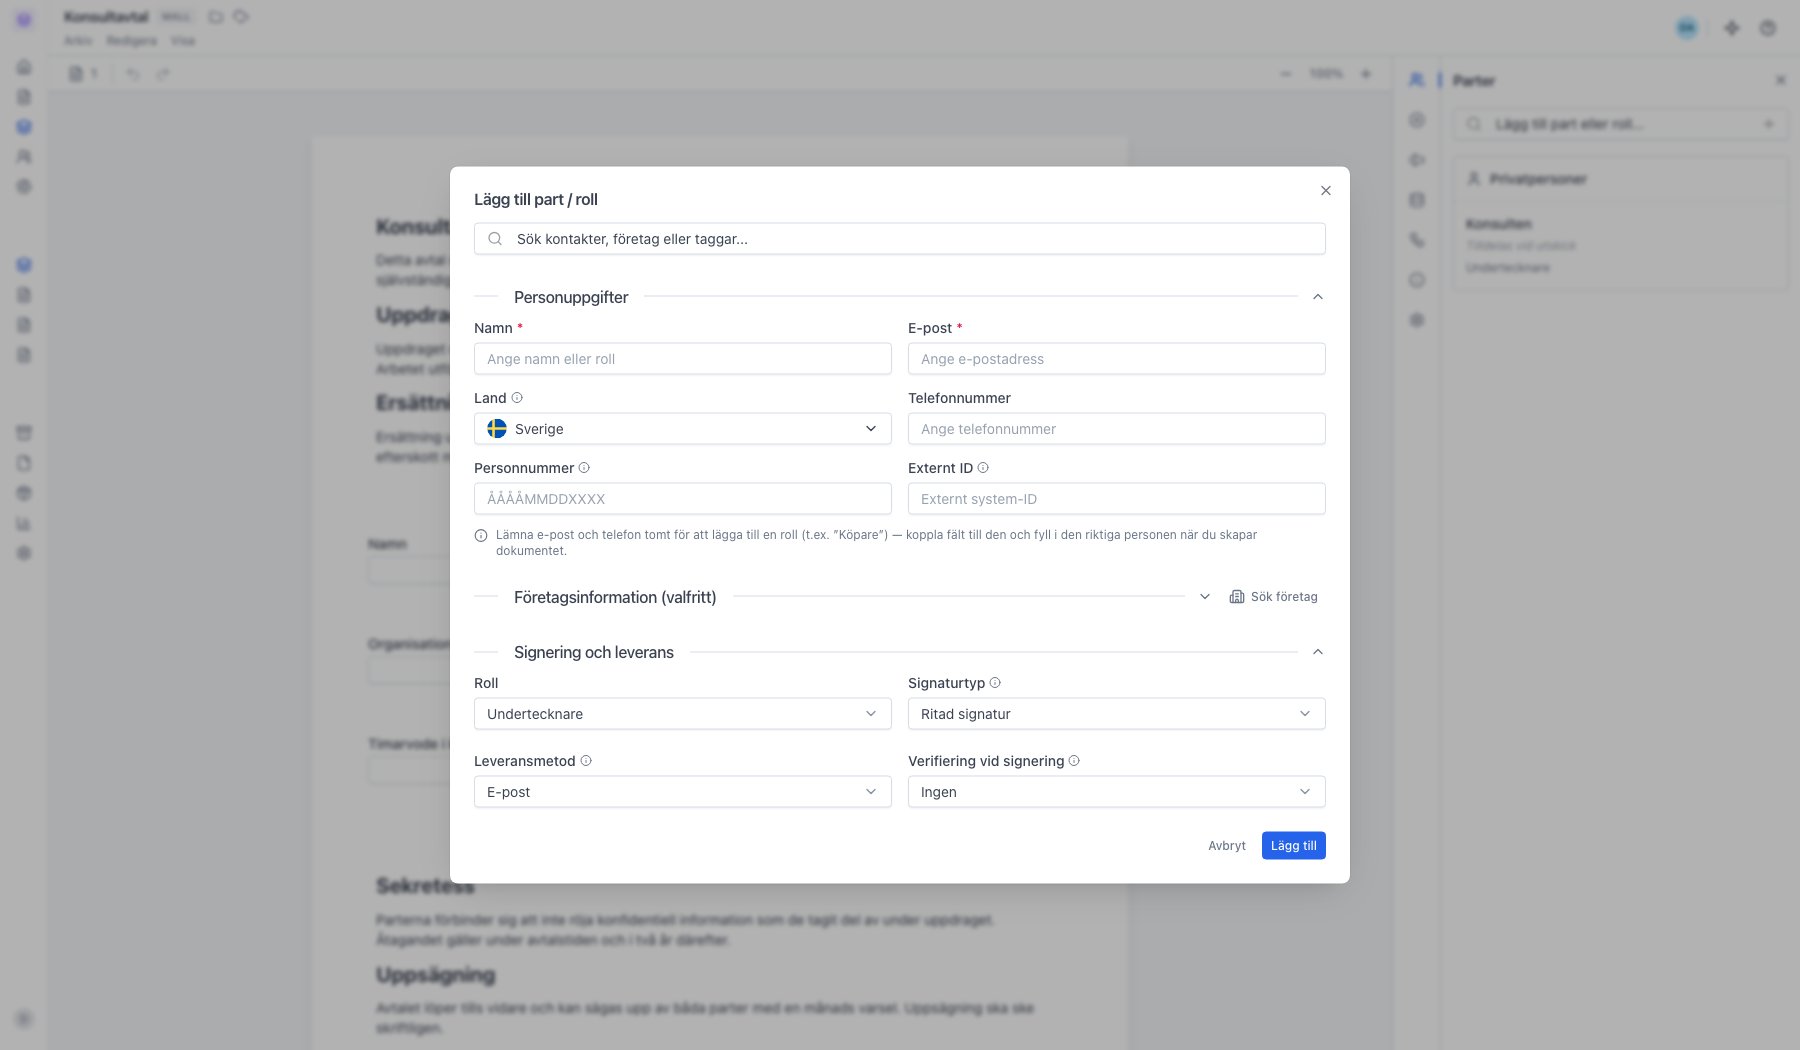Click the info icon next to Signaturtyp
Viewport: 1800px width, 1050px height.
coord(995,683)
